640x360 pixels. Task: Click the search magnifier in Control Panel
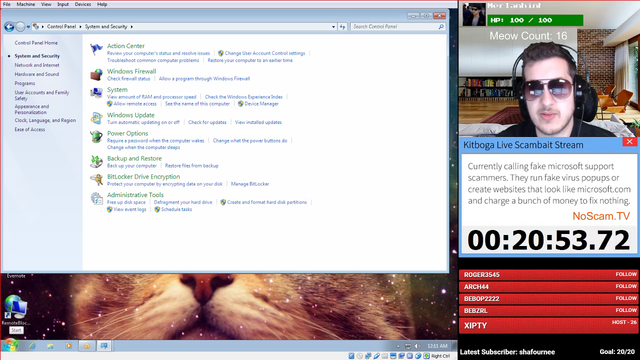click(x=441, y=27)
